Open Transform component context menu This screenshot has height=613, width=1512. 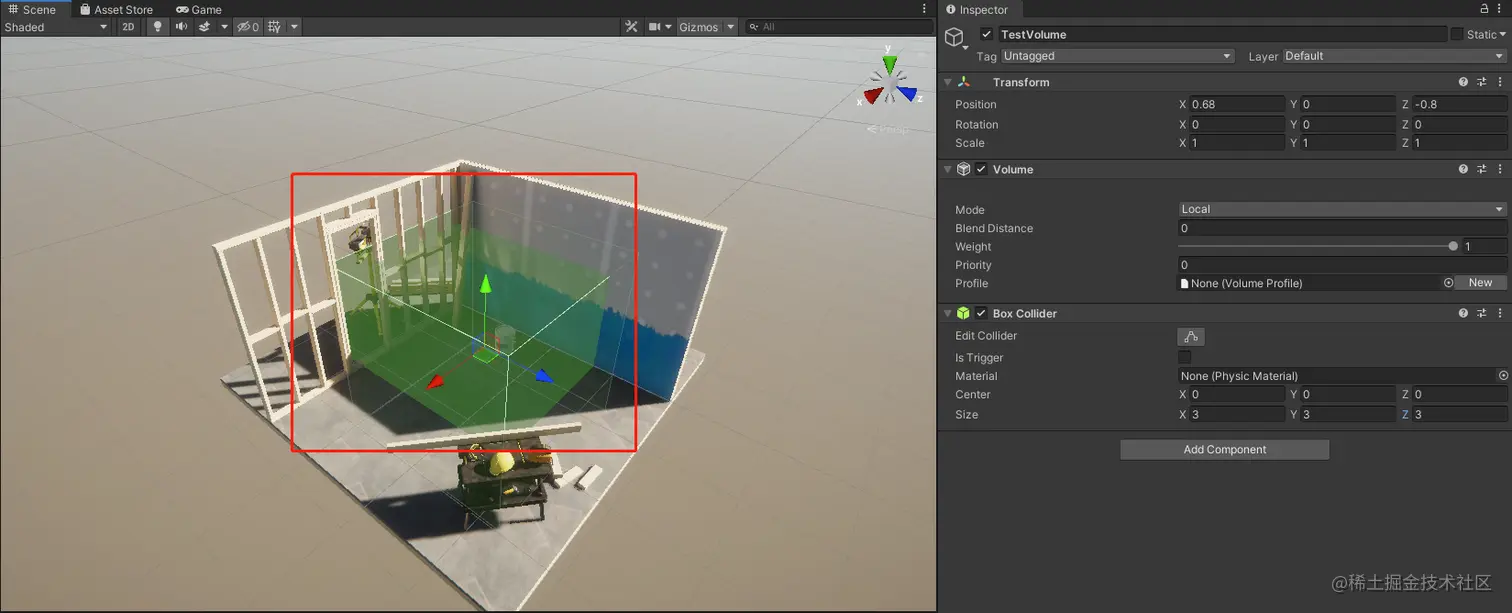click(1500, 82)
